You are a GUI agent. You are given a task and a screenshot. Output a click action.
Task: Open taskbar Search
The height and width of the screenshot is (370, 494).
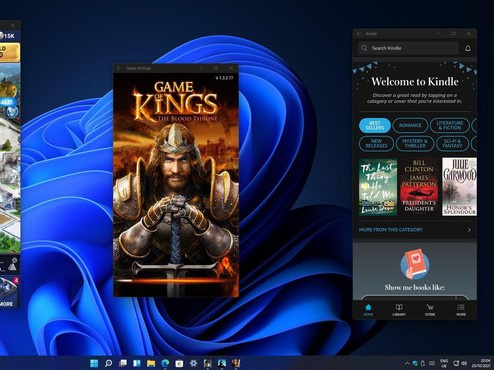[x=109, y=363]
